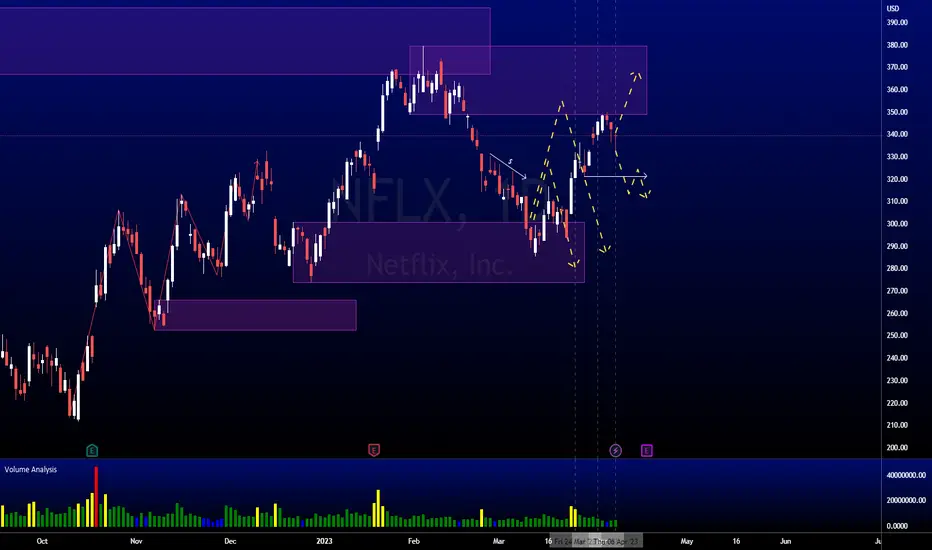This screenshot has width=932, height=550.
Task: Open the green earnings E marker
Action: pyautogui.click(x=92, y=450)
